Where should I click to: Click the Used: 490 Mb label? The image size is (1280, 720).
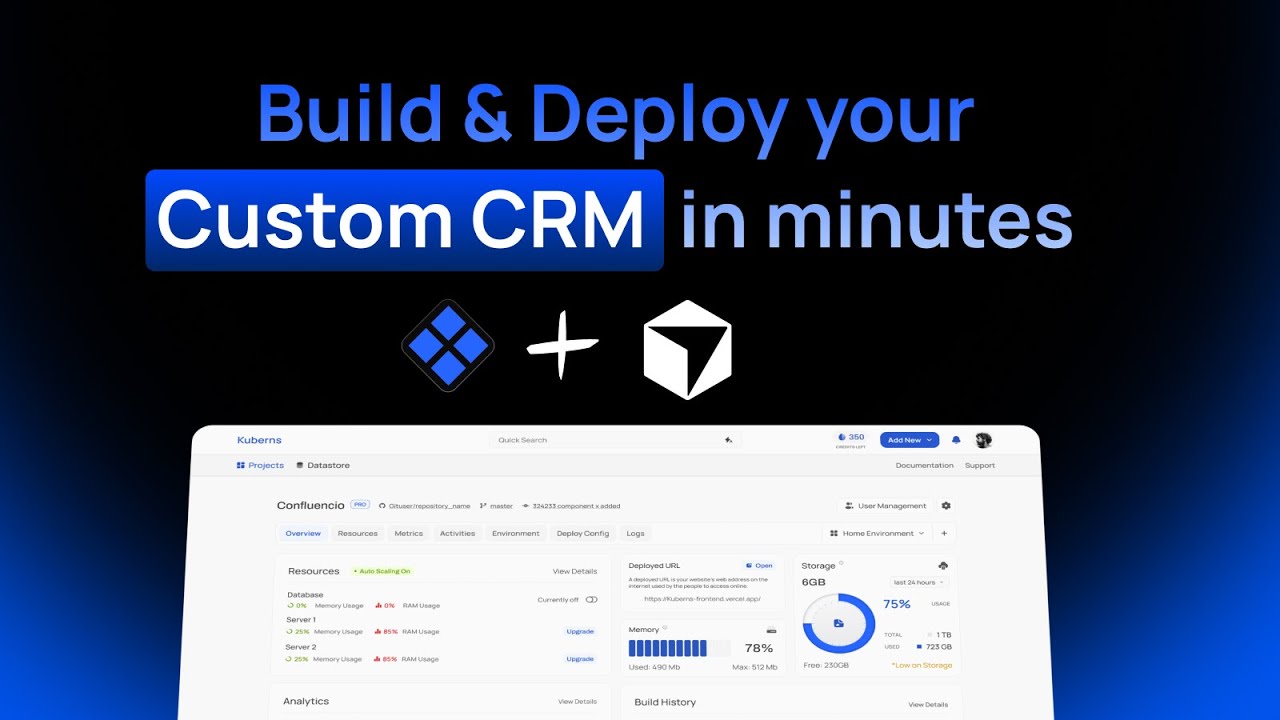[x=655, y=667]
